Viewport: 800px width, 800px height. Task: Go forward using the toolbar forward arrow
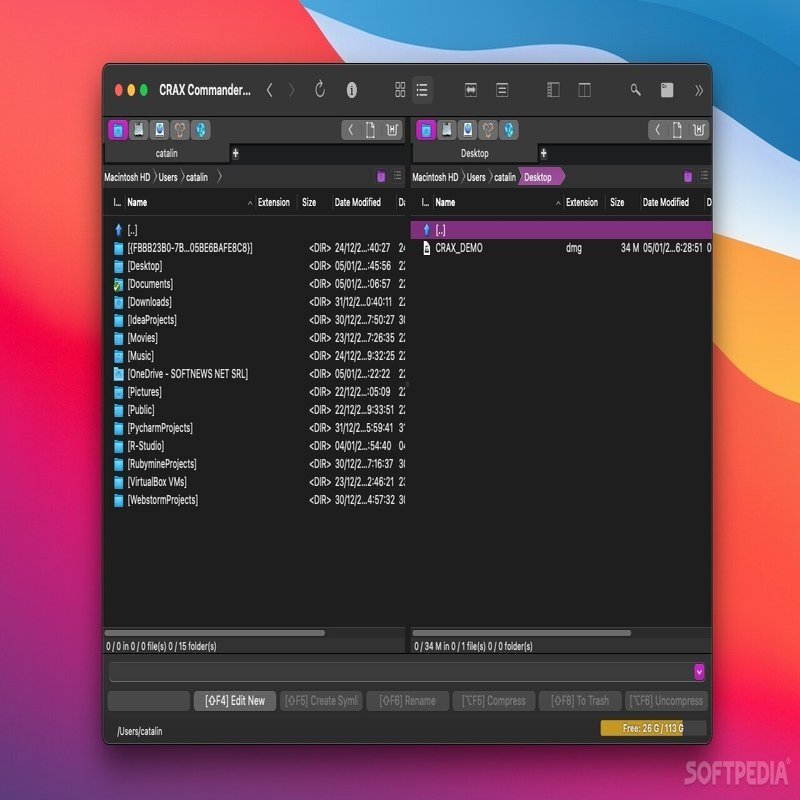click(291, 90)
